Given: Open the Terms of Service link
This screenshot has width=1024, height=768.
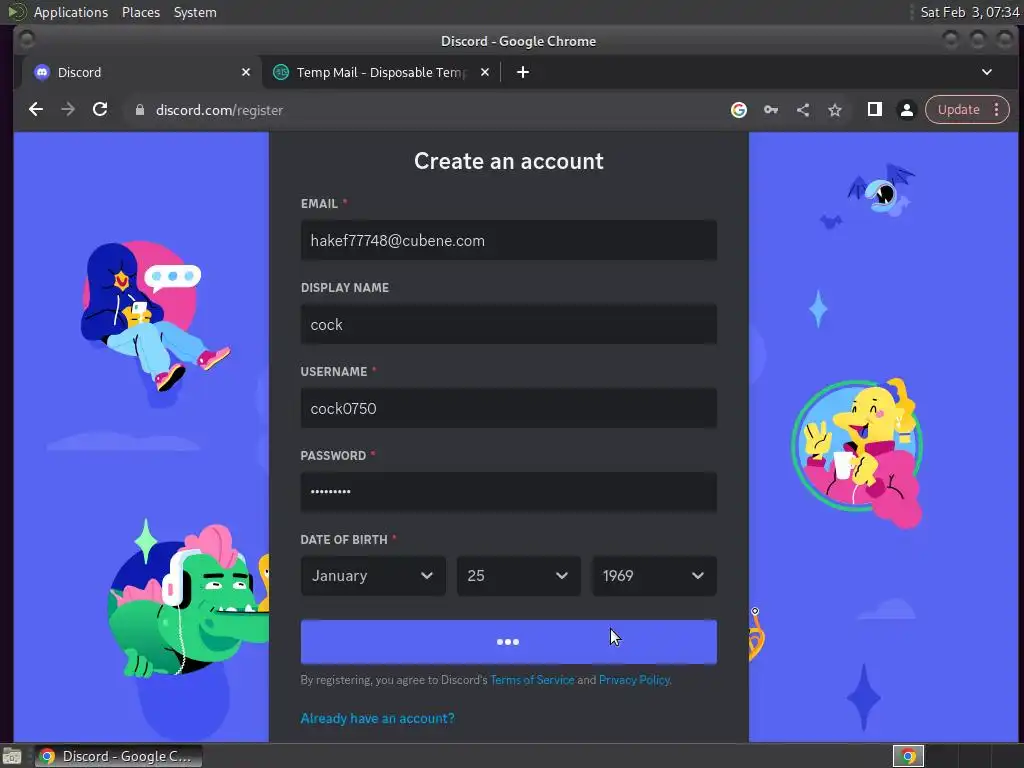Looking at the screenshot, I should point(532,680).
